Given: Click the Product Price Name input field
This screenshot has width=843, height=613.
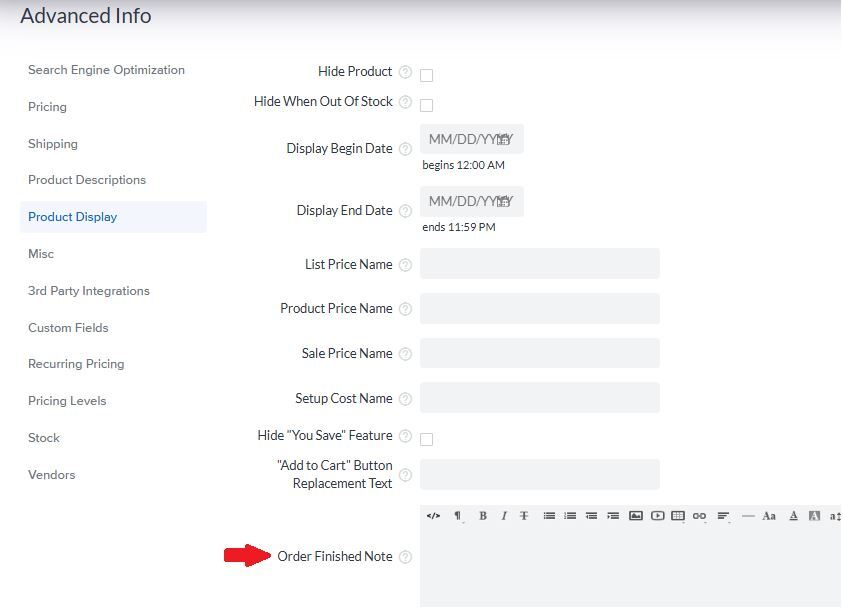Looking at the screenshot, I should coord(539,309).
